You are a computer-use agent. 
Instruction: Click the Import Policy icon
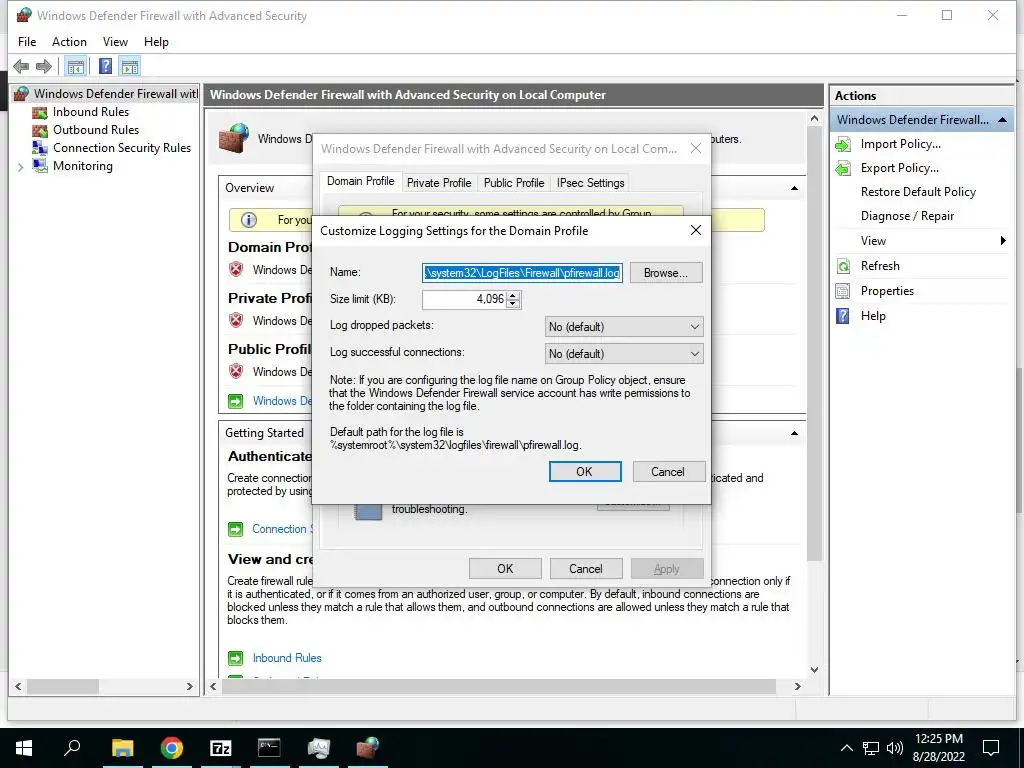pyautogui.click(x=843, y=144)
